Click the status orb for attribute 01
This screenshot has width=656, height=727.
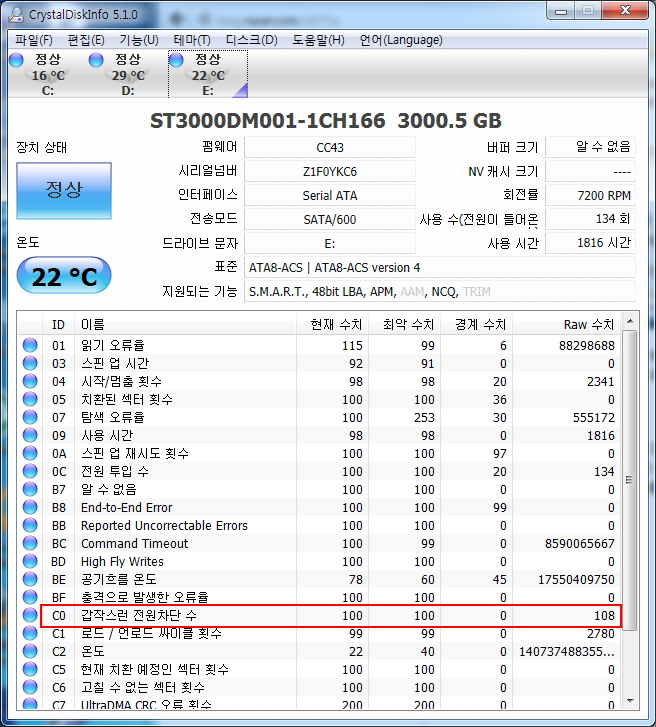click(30, 345)
